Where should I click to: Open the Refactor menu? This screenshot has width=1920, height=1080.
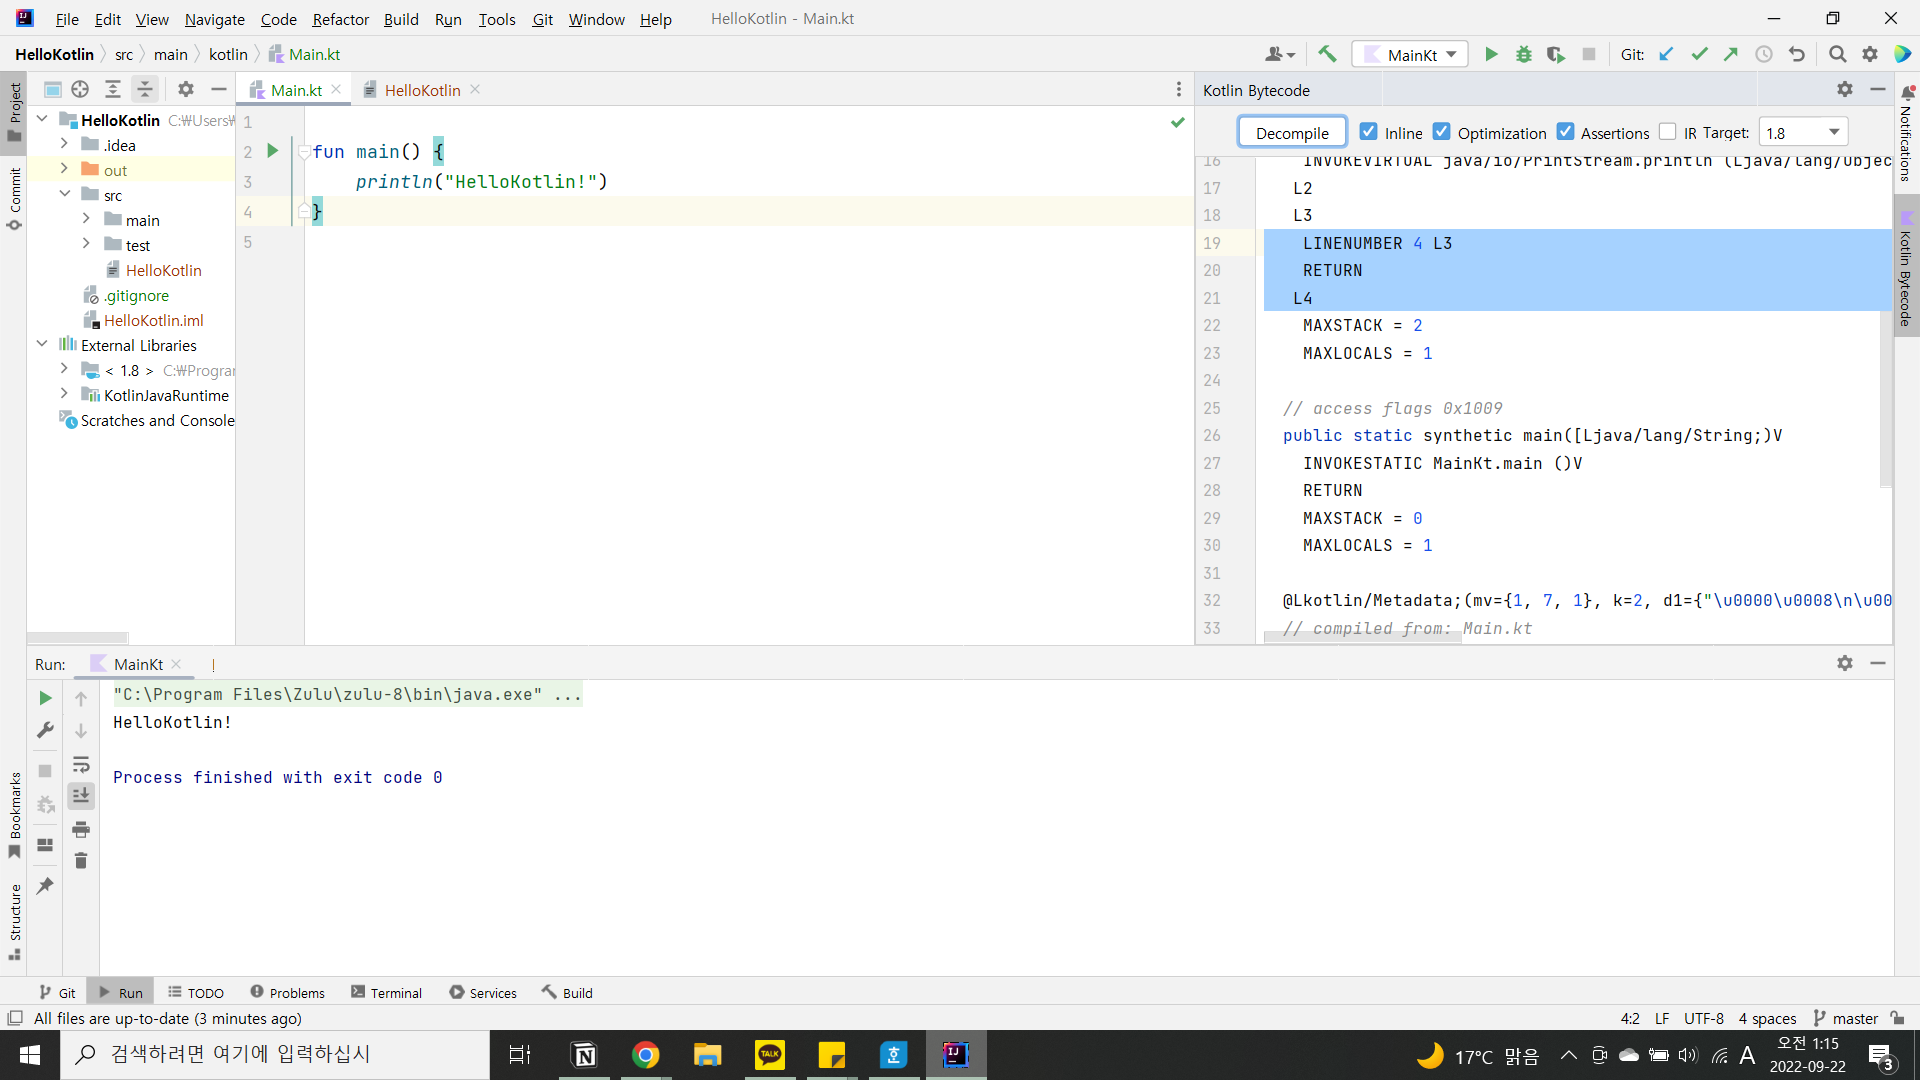340,19
